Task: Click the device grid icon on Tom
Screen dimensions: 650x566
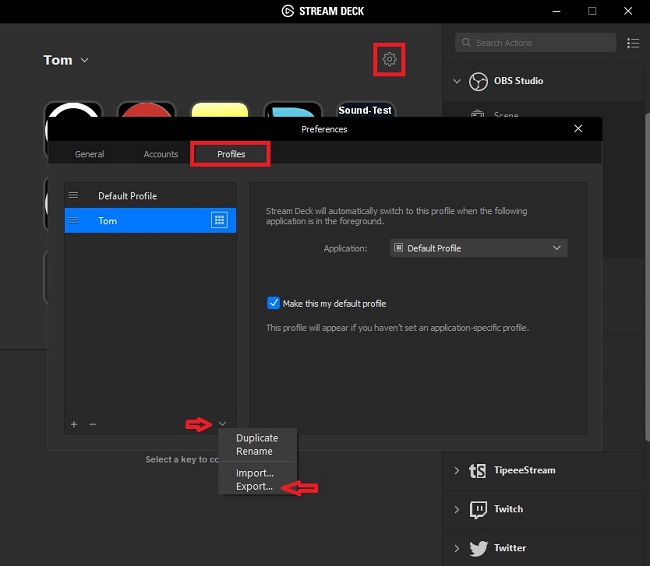Action: [x=219, y=220]
